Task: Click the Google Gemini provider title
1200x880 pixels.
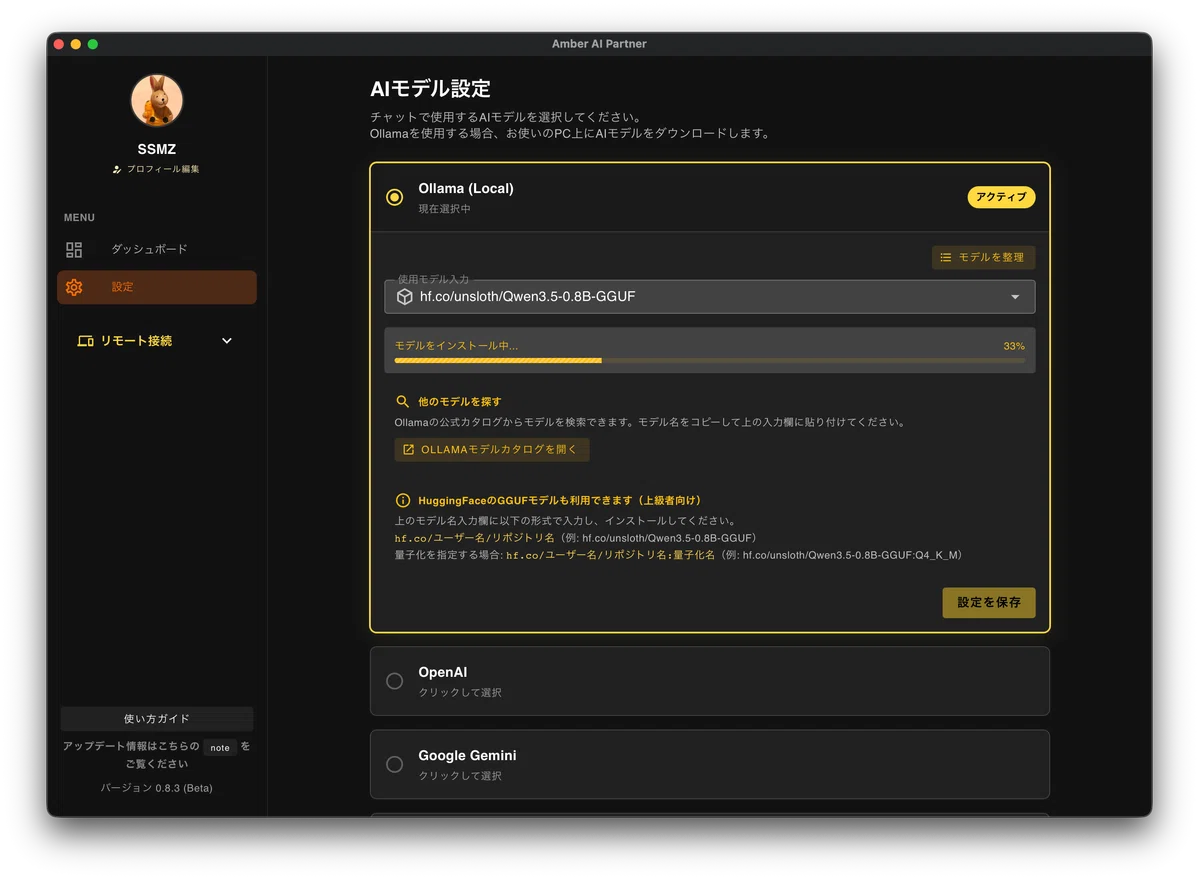Action: [x=467, y=755]
